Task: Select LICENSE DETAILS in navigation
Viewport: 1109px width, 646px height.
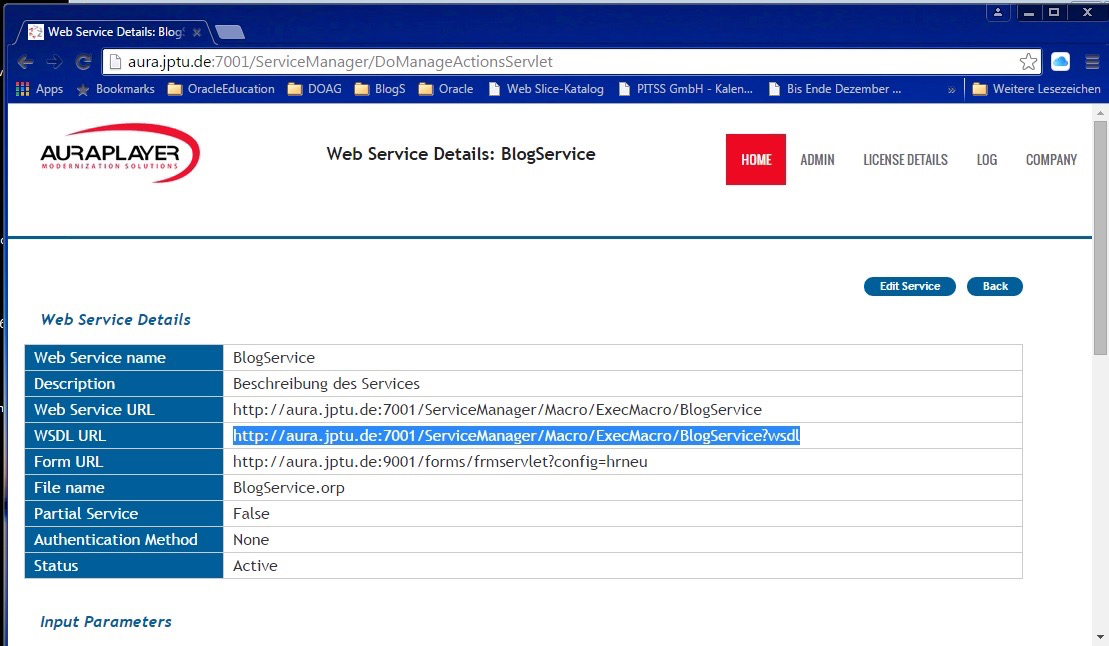Action: coord(905,160)
